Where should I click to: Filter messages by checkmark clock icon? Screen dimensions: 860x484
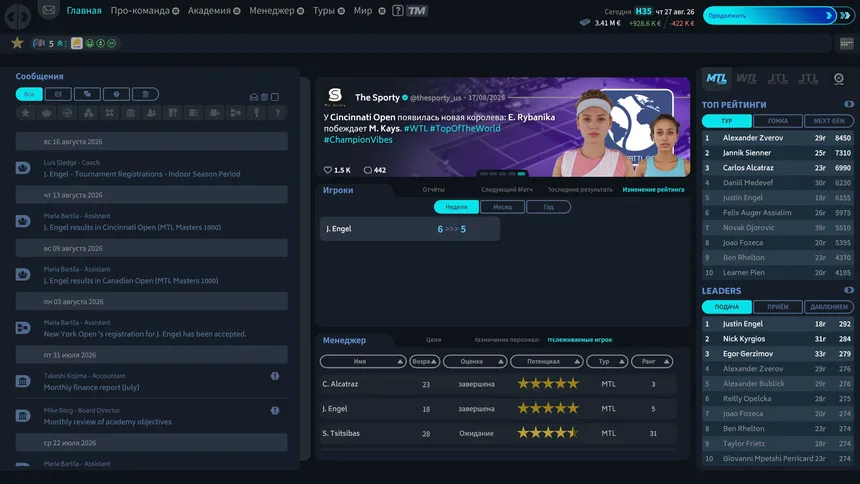[x=67, y=112]
